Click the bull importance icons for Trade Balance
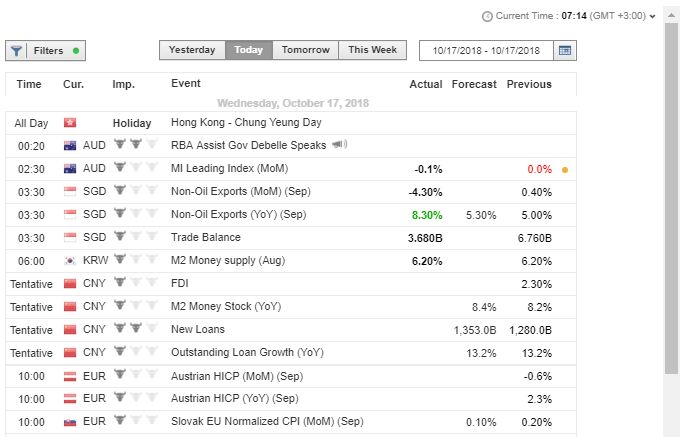Viewport: 684px width, 437px height. 136,237
